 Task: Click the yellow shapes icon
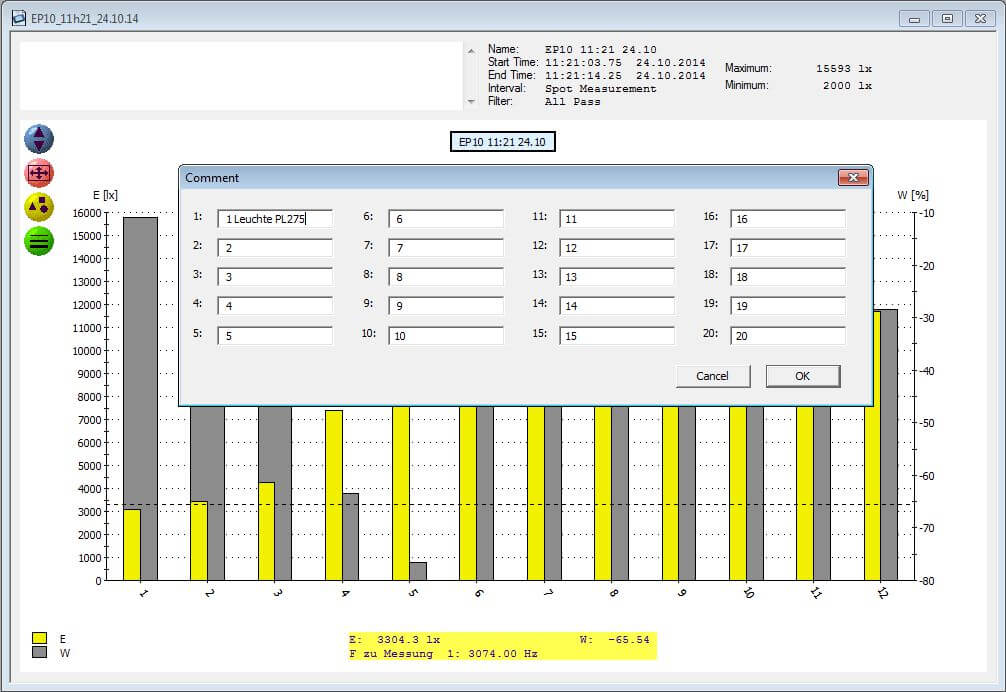point(39,207)
